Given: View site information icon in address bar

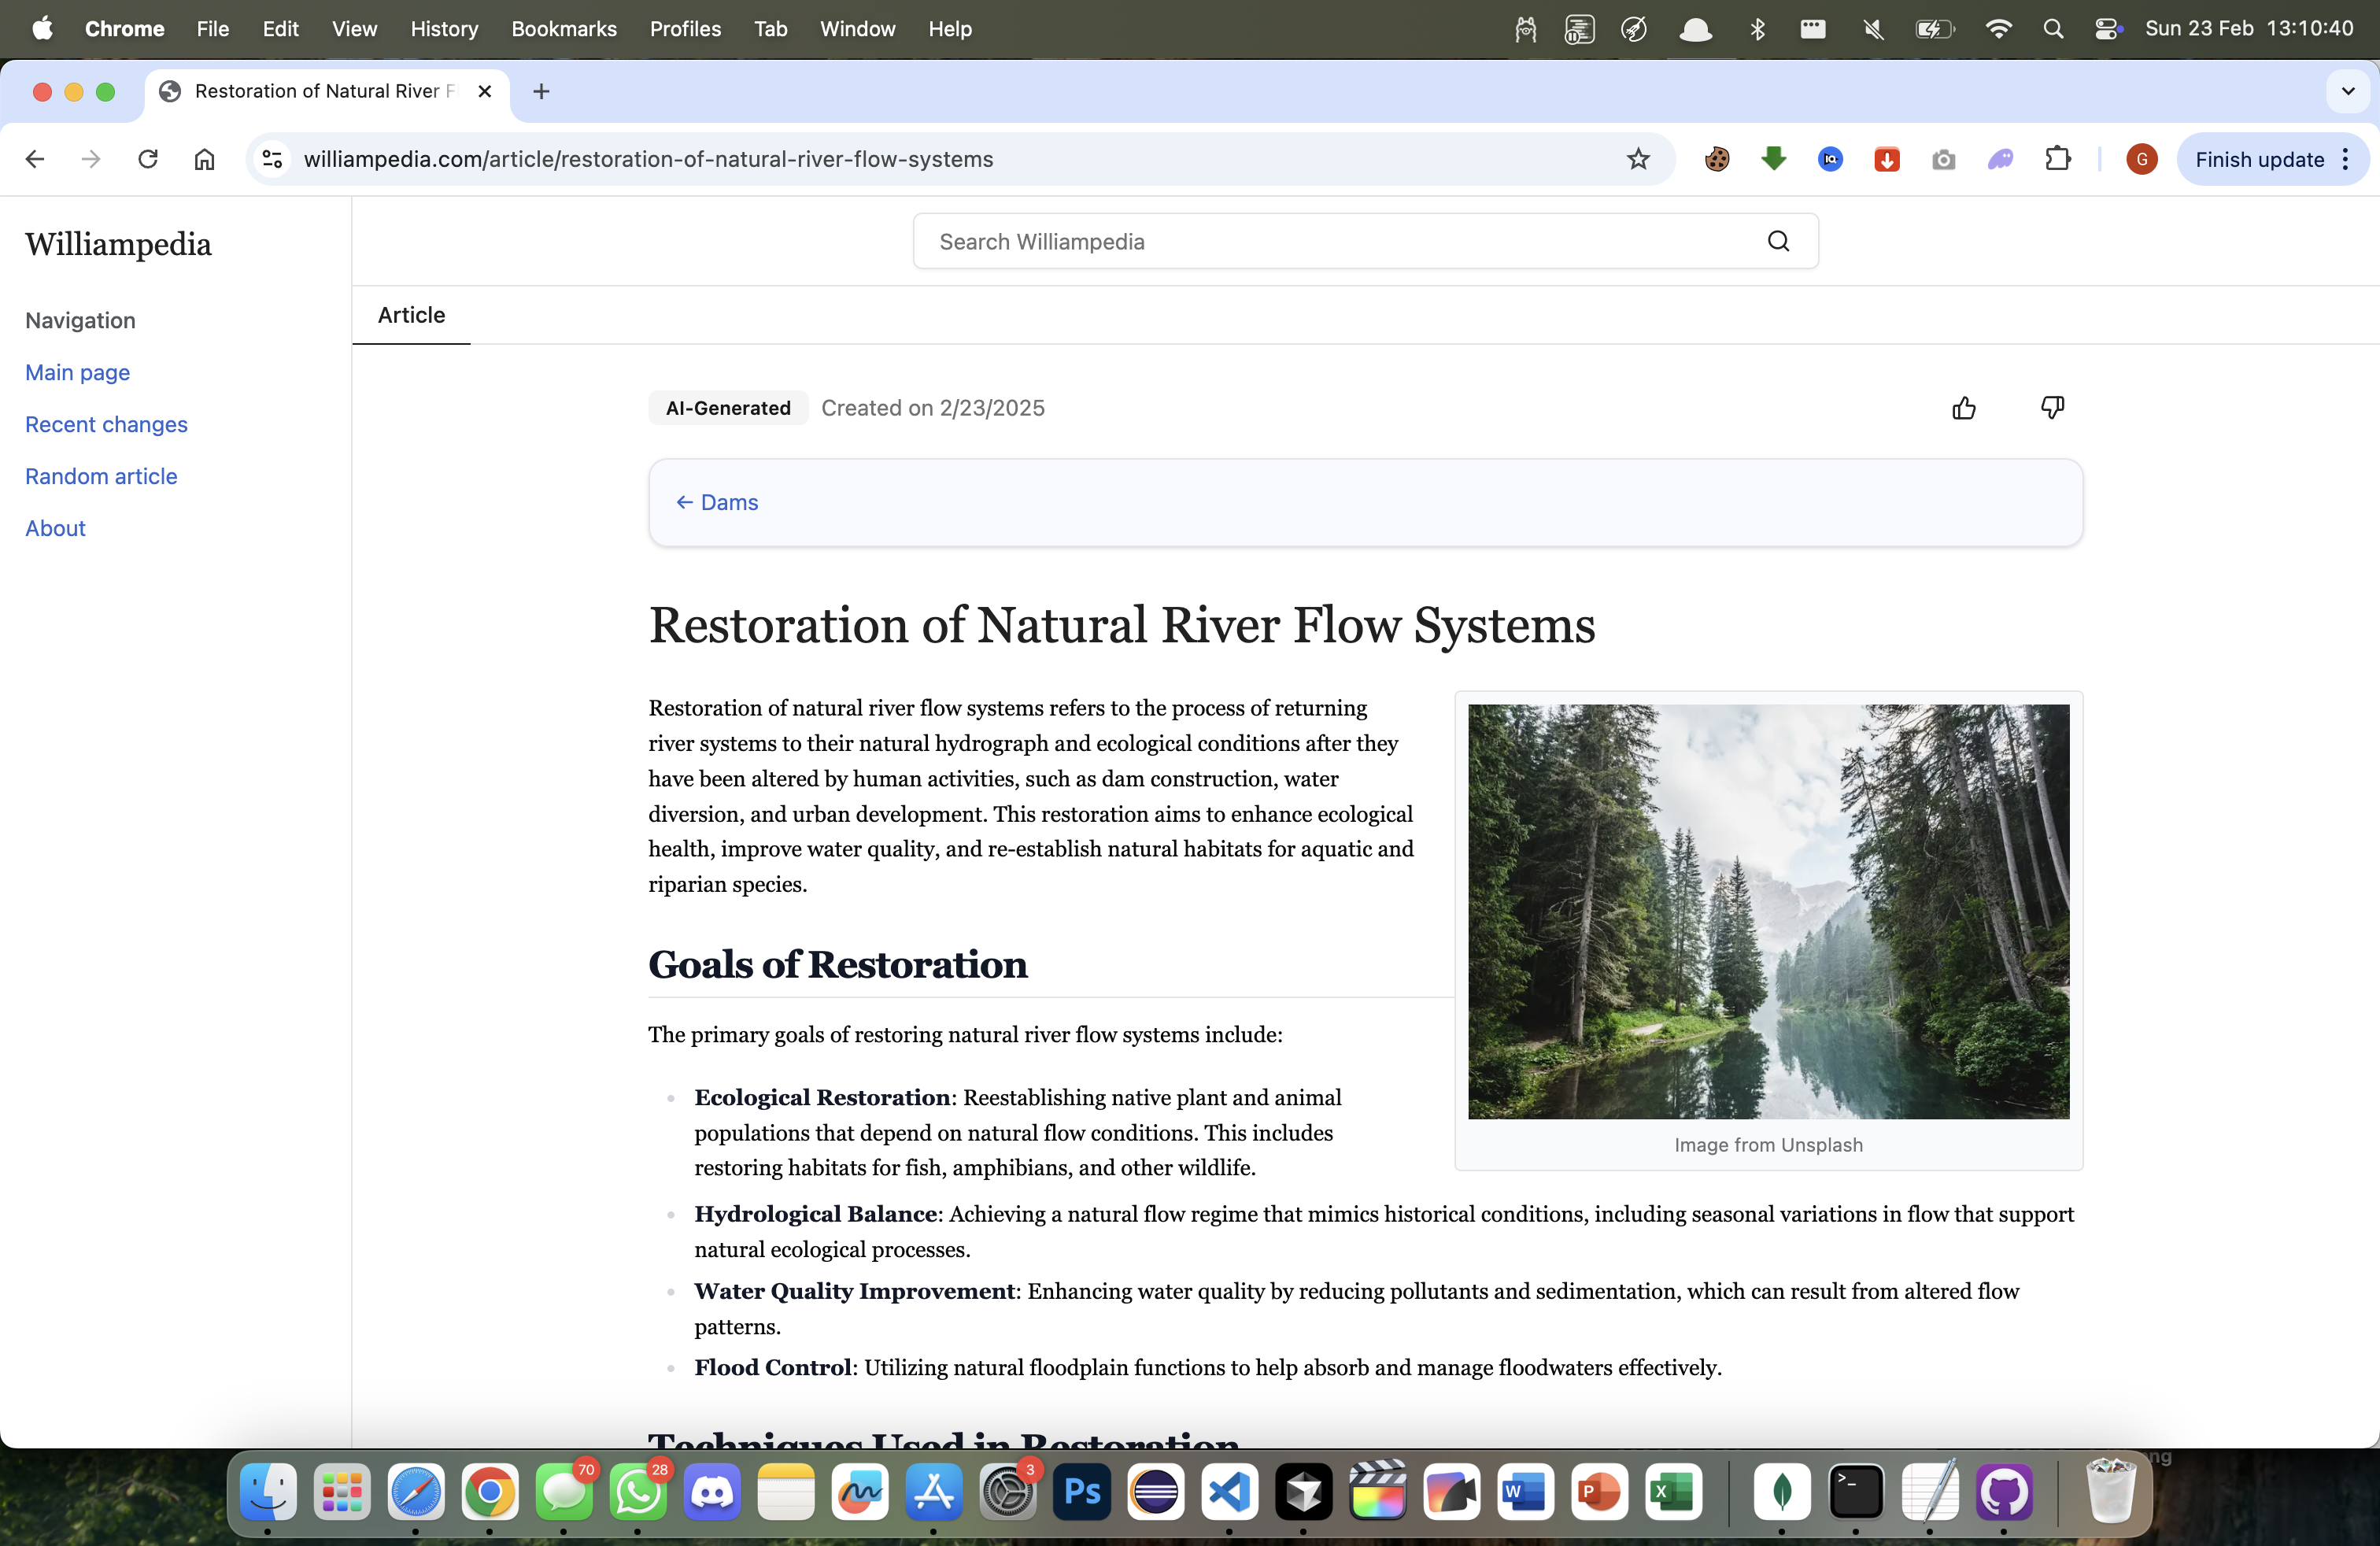Looking at the screenshot, I should coord(272,159).
